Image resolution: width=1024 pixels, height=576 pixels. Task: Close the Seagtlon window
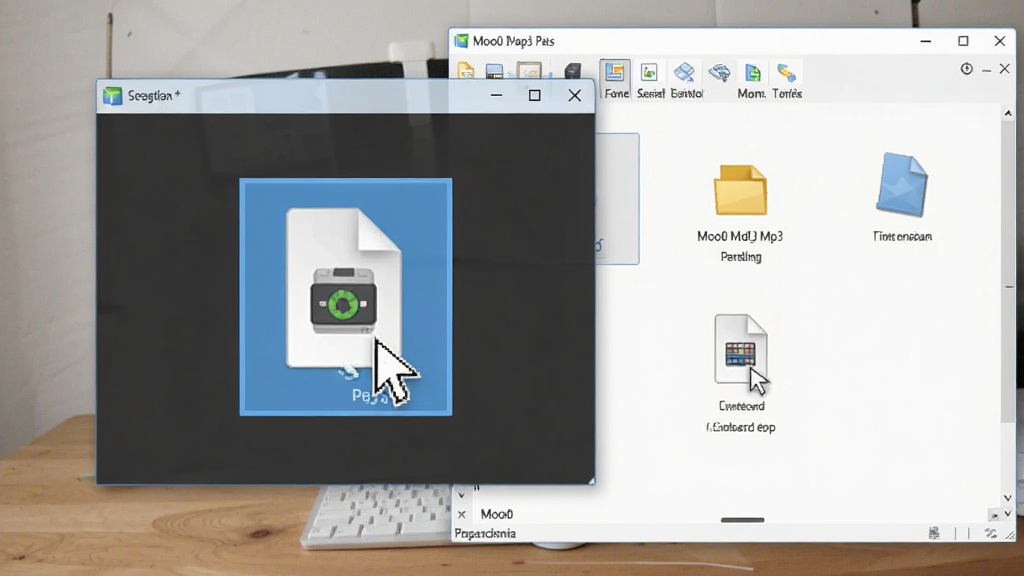pyautogui.click(x=575, y=96)
